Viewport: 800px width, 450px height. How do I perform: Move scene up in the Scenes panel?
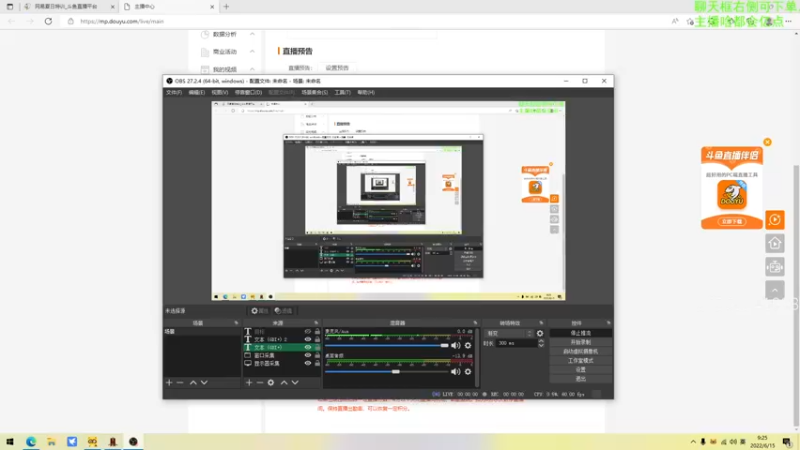pos(193,383)
